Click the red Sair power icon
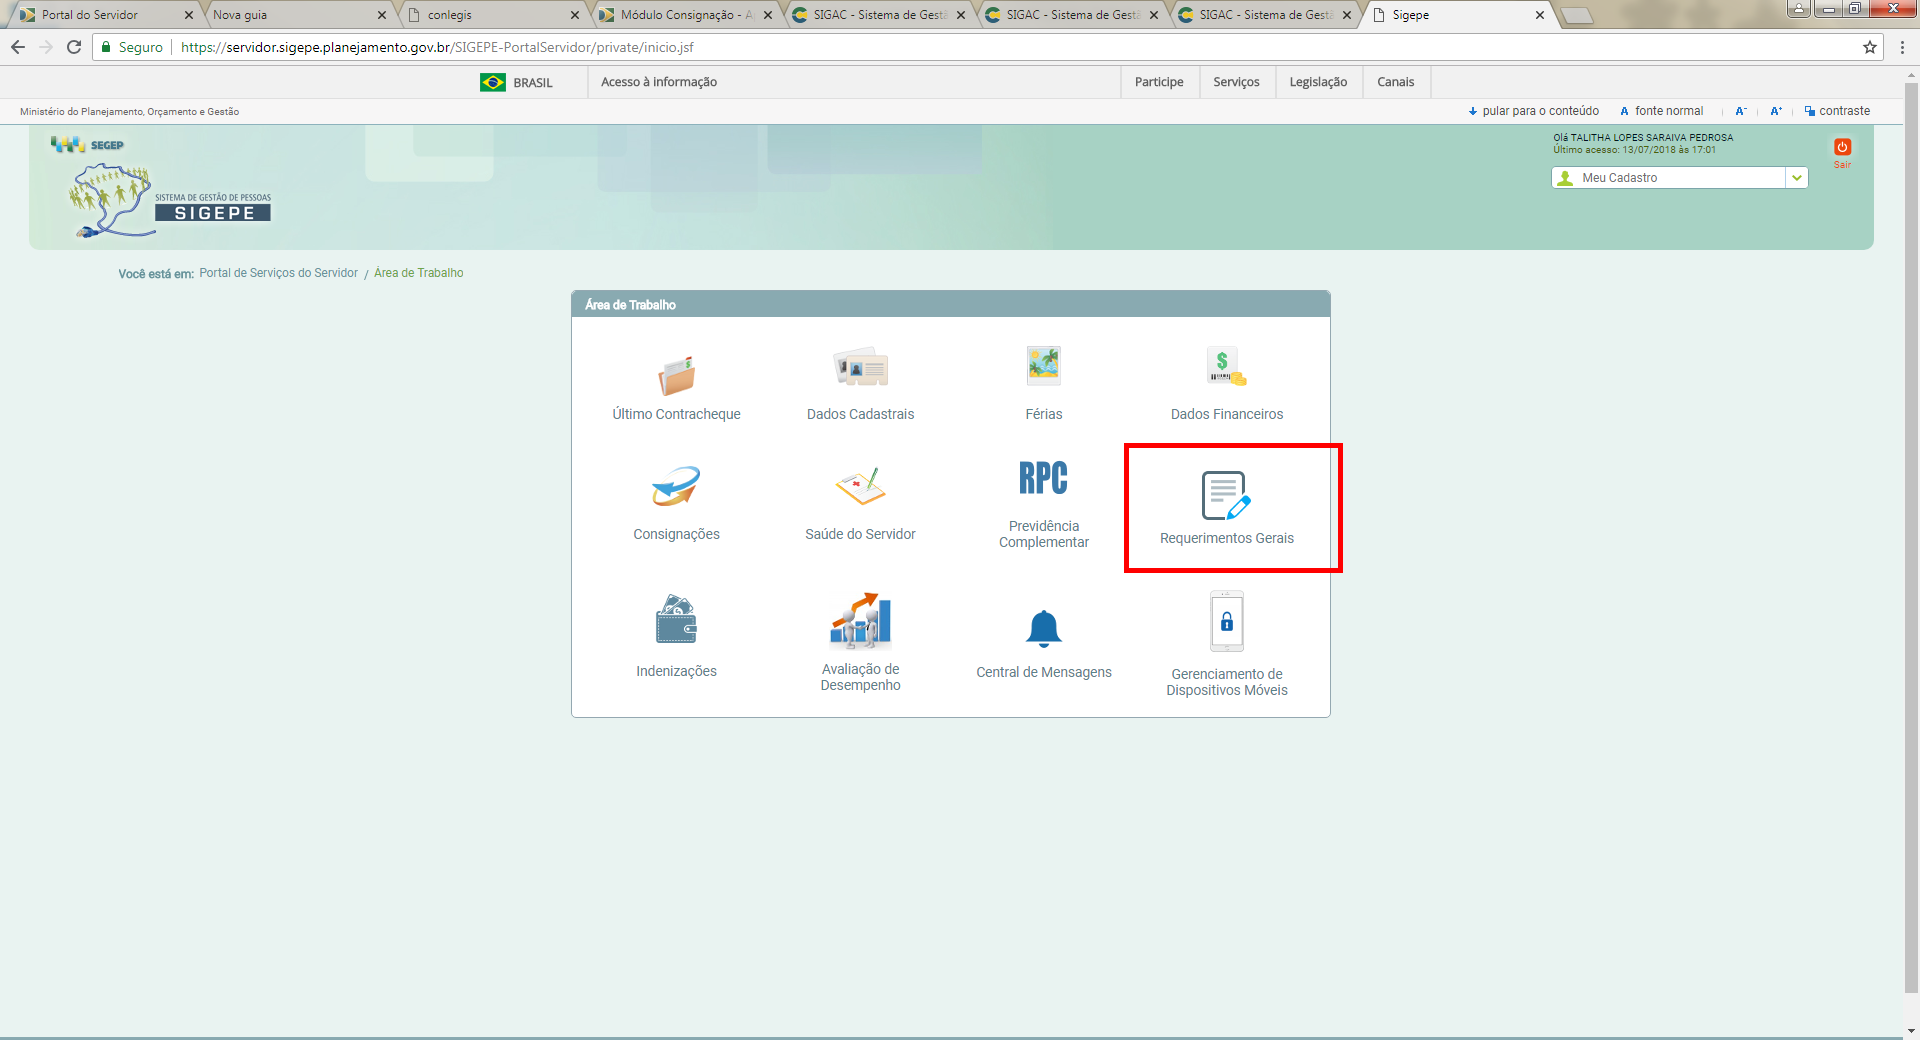Screen dimensions: 1920x1040 tap(1842, 148)
